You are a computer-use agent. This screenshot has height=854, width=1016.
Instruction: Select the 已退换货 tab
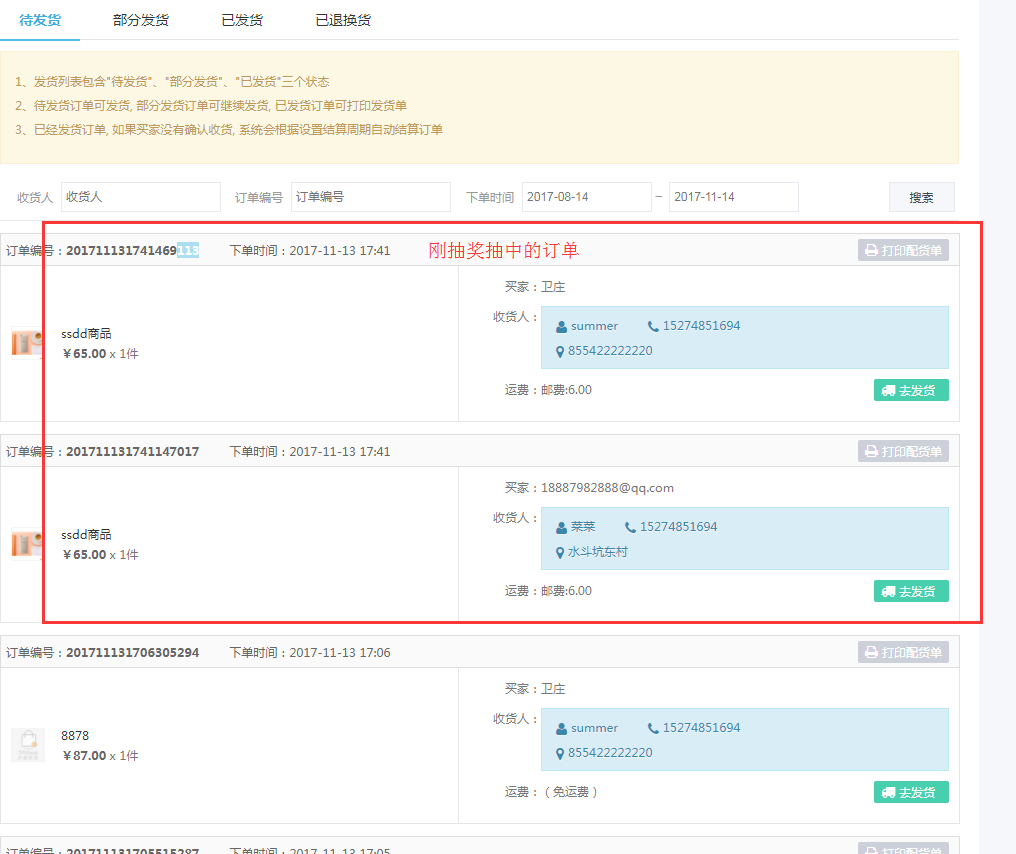pos(343,20)
